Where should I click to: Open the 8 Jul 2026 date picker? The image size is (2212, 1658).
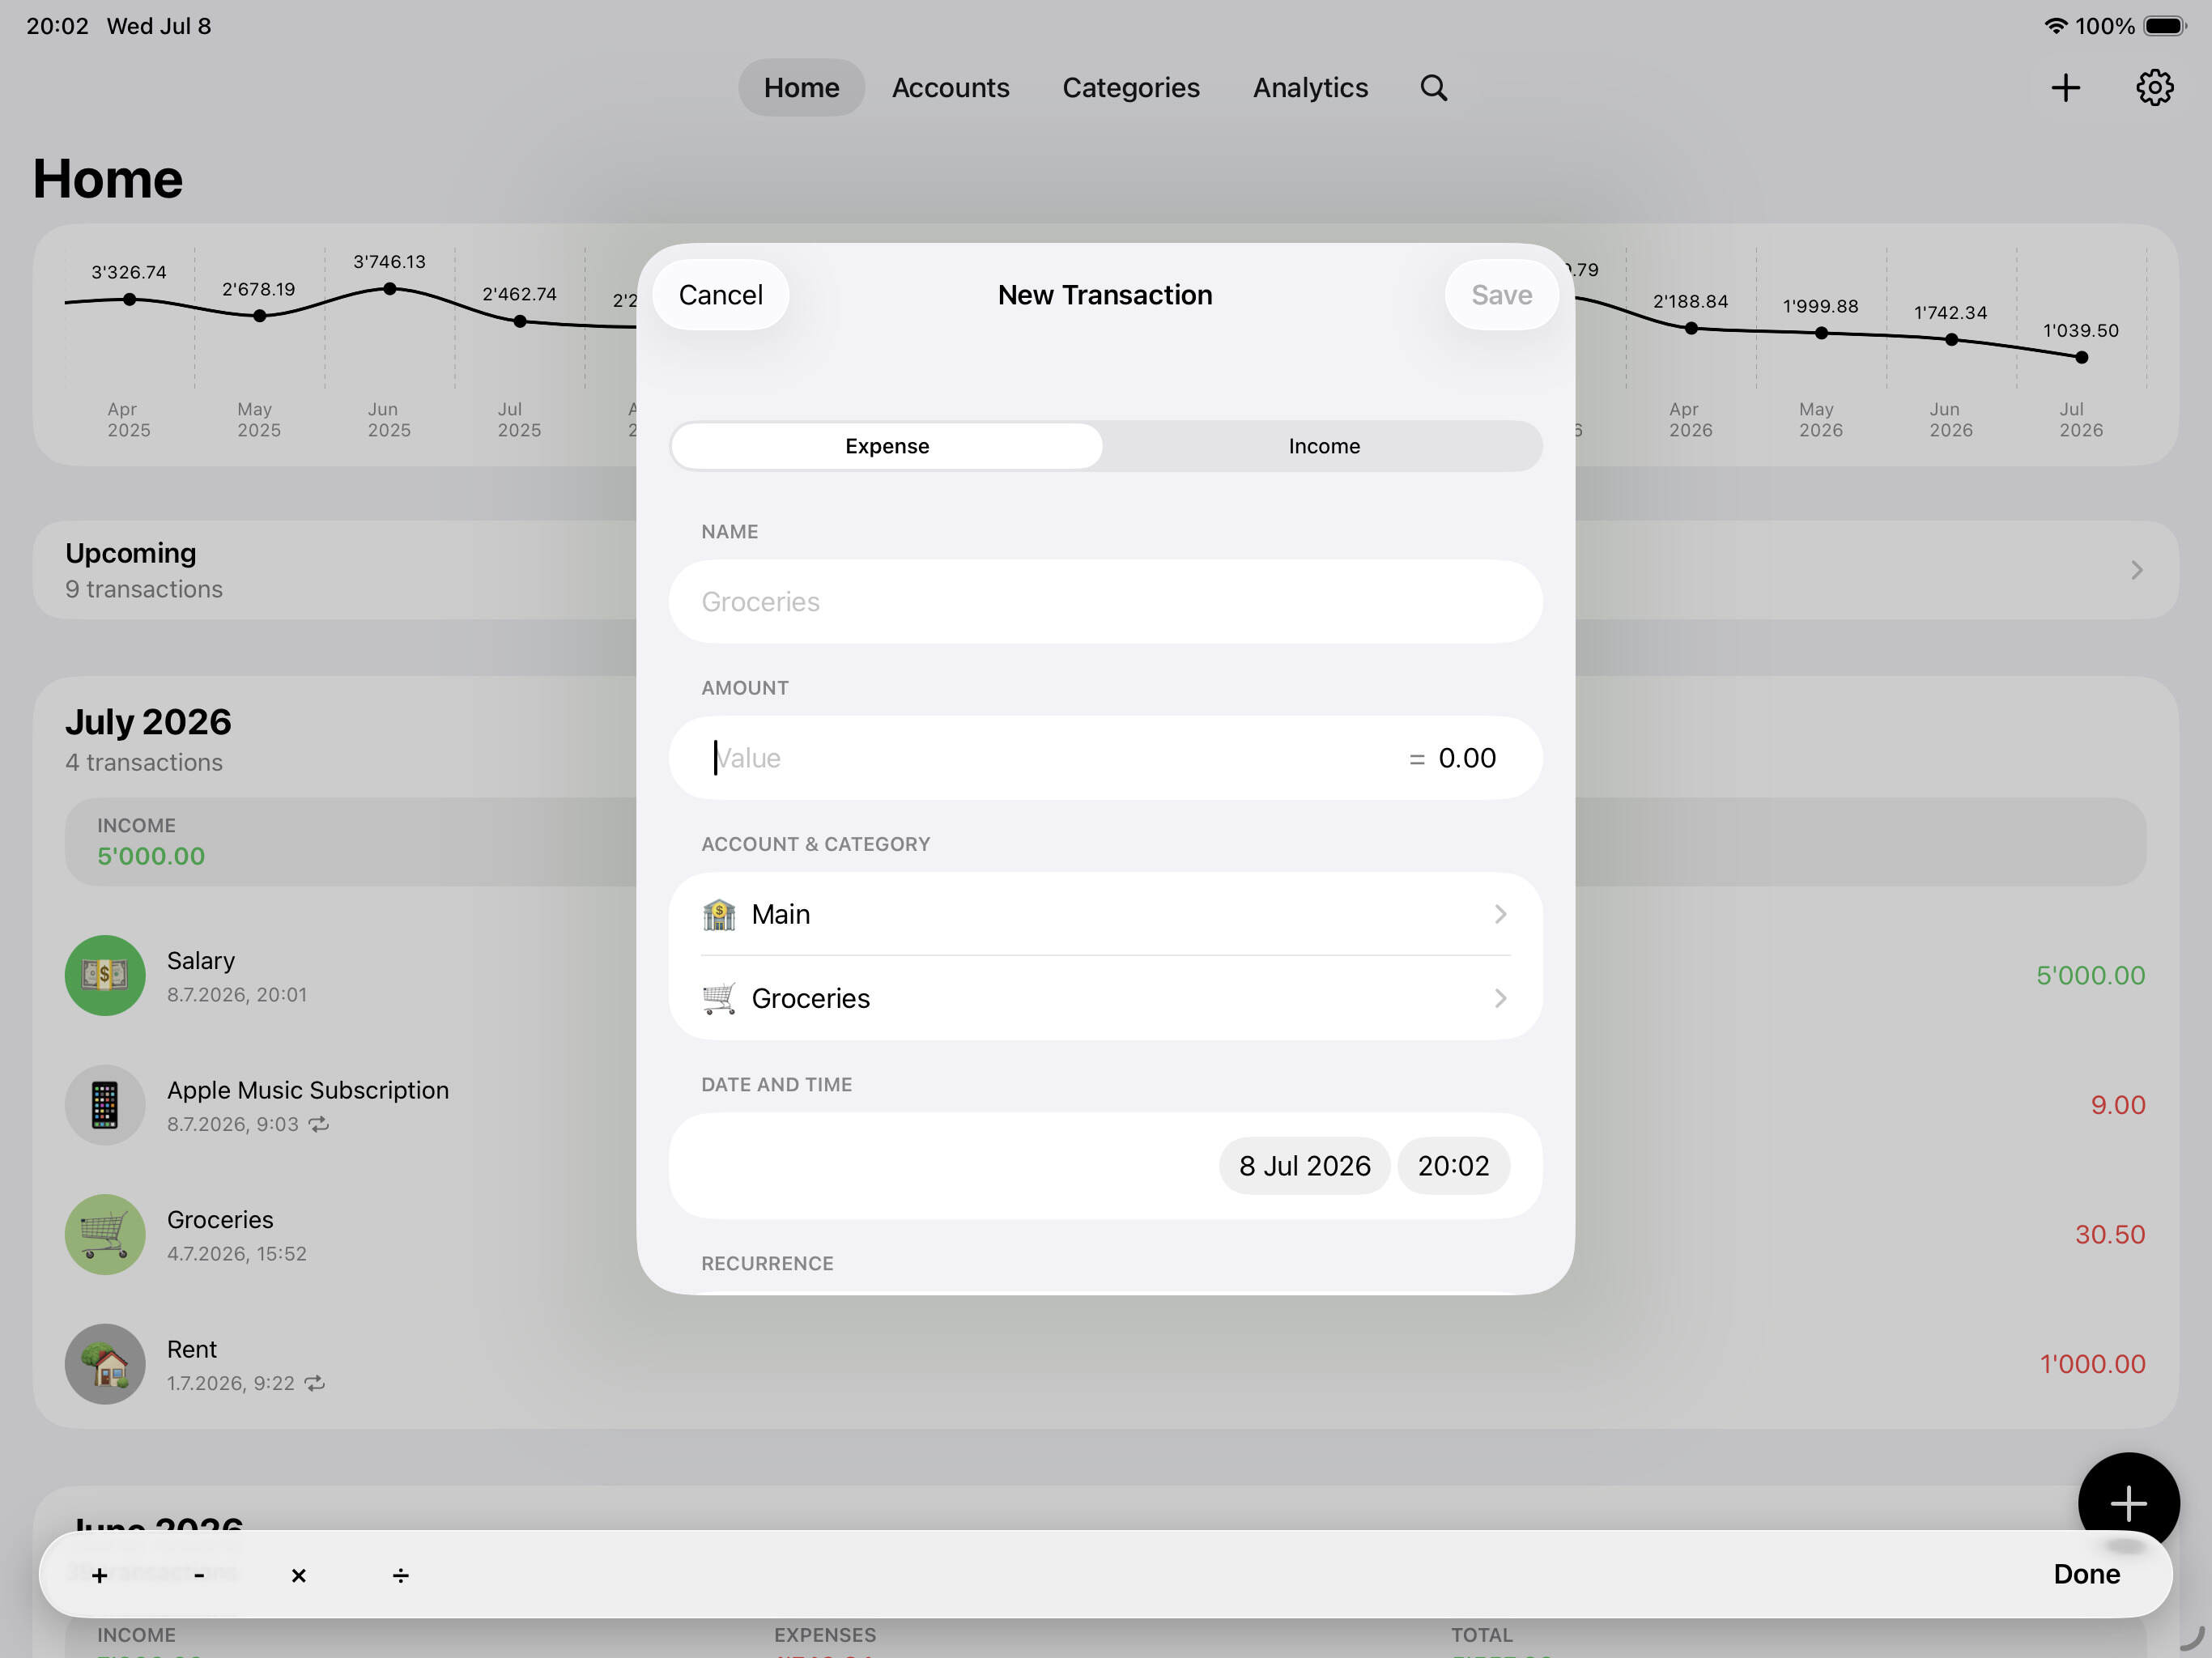pyautogui.click(x=1304, y=1166)
